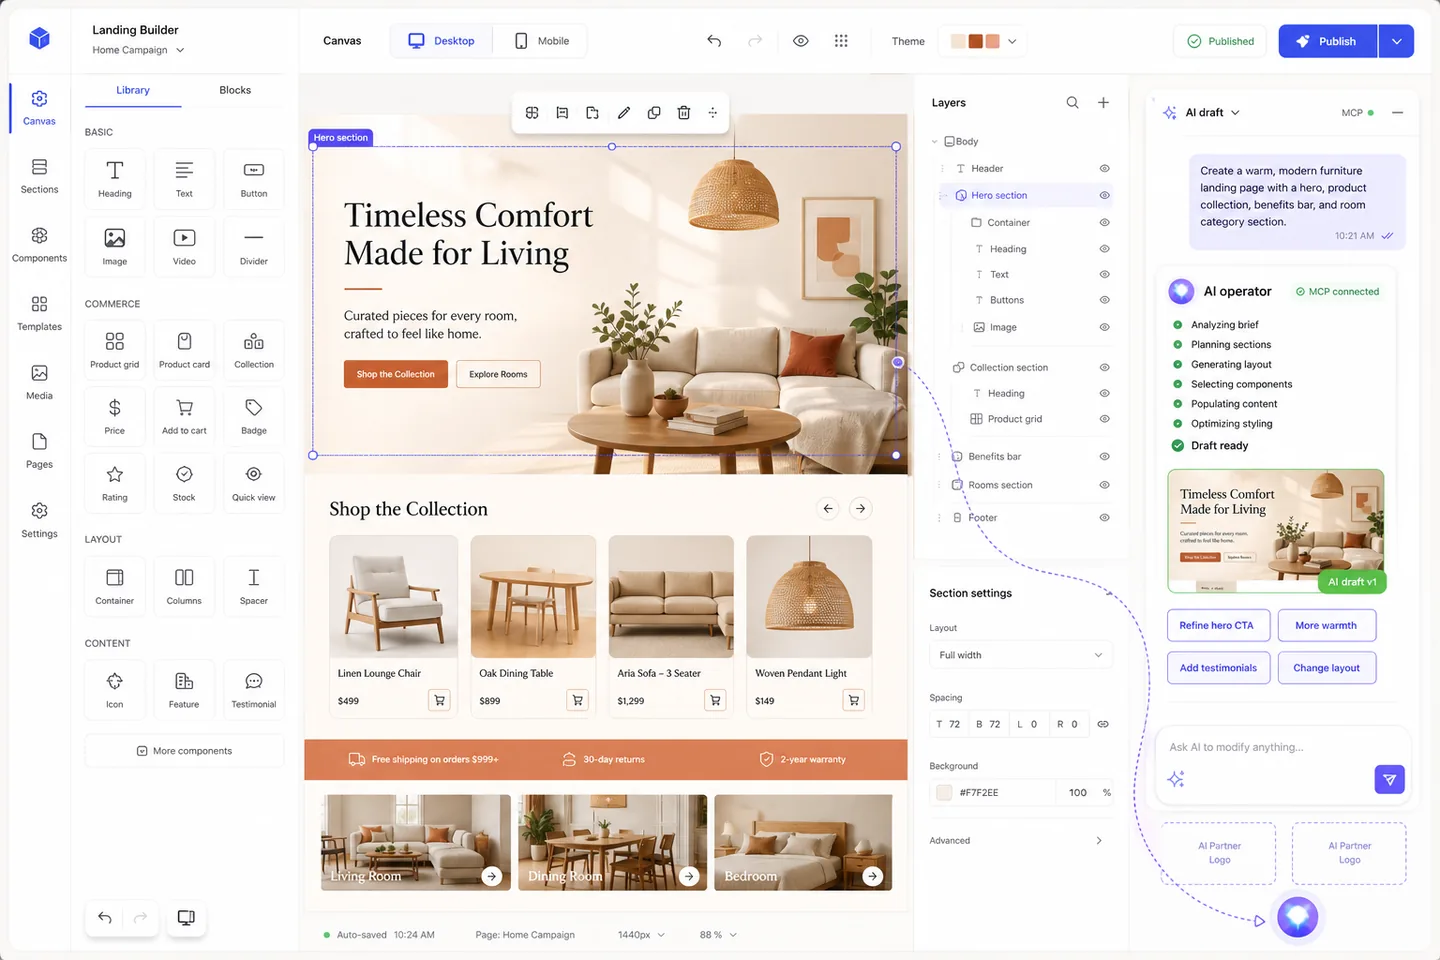Open the Publish options dropdown arrow
This screenshot has width=1440, height=960.
point(1396,41)
